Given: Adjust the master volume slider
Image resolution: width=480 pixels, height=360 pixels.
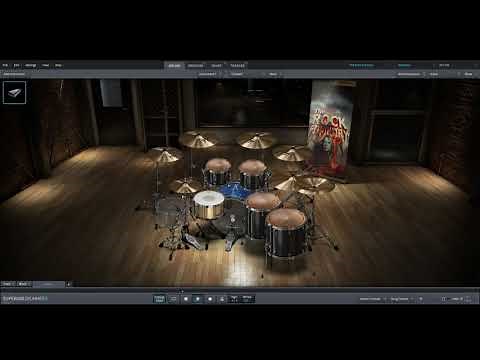Looking at the screenshot, I should [x=457, y=299].
